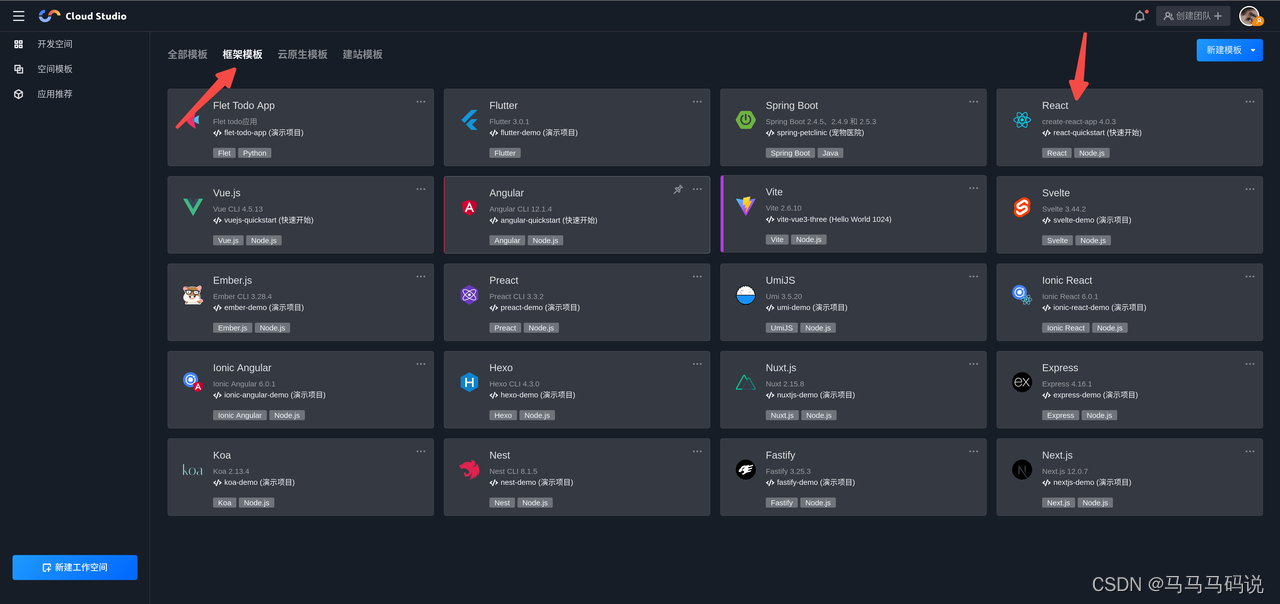Open the user avatar profile
The image size is (1280, 604).
tap(1250, 16)
